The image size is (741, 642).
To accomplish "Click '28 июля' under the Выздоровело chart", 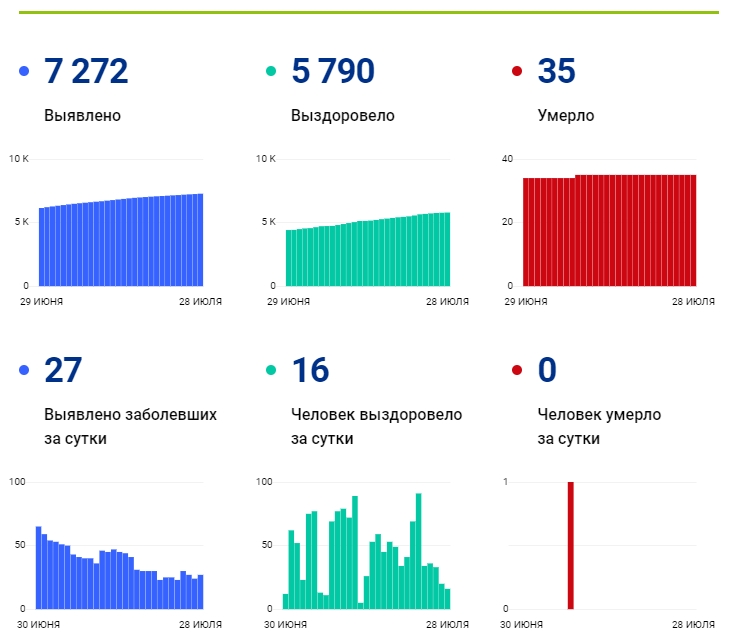I will [448, 301].
